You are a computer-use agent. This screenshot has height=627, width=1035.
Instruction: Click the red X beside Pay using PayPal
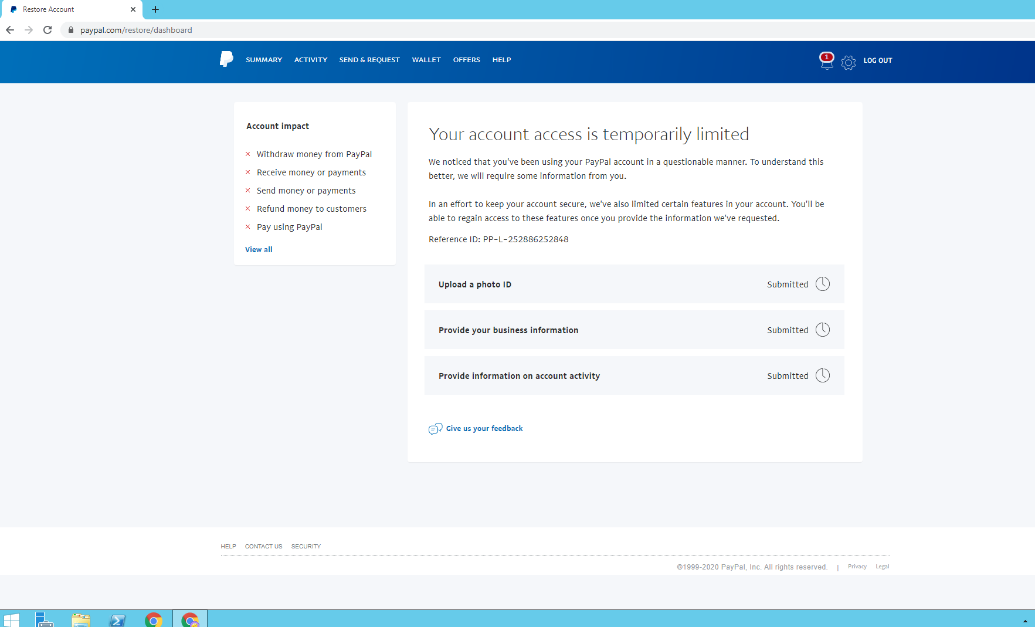tap(248, 227)
